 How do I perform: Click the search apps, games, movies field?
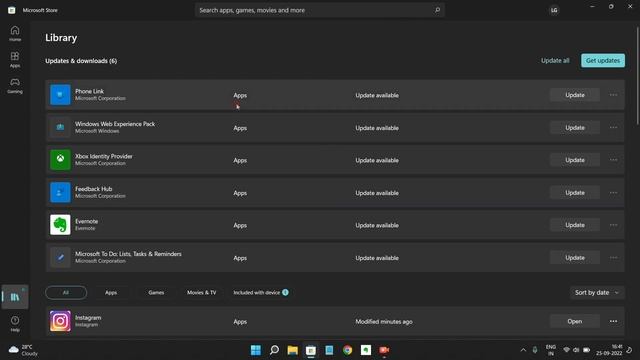[320, 10]
